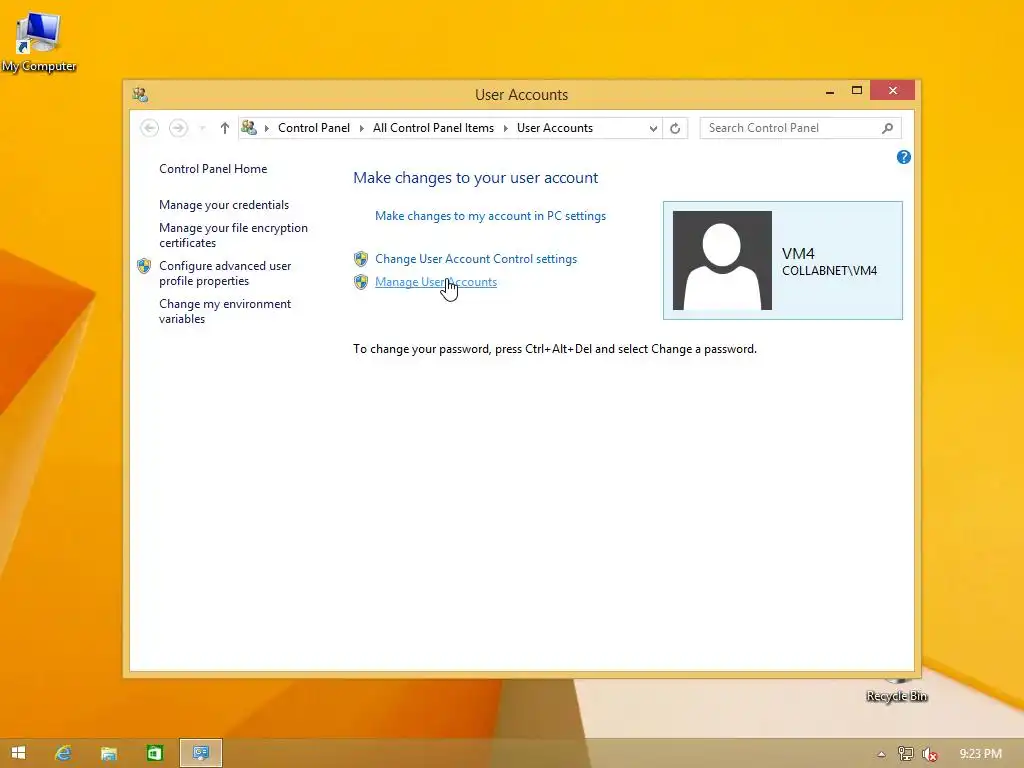Click shield icon beside Change User Account Control

[361, 259]
